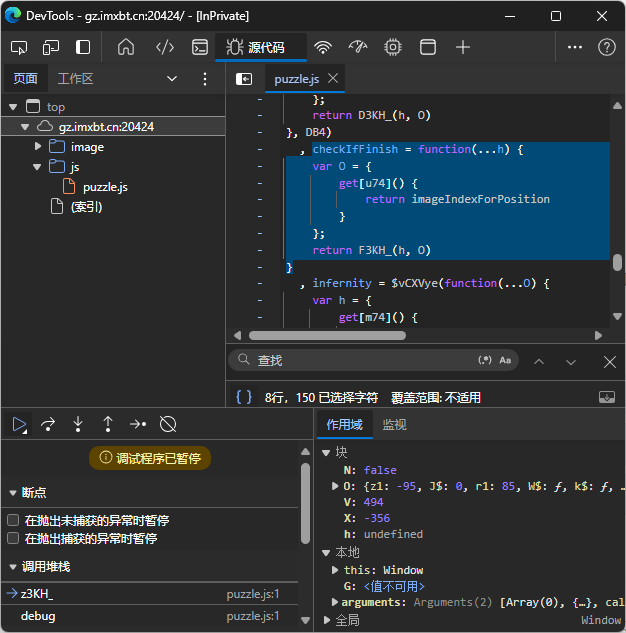This screenshot has height=633, width=626.
Task: Expand the image folder
Action: click(x=39, y=147)
